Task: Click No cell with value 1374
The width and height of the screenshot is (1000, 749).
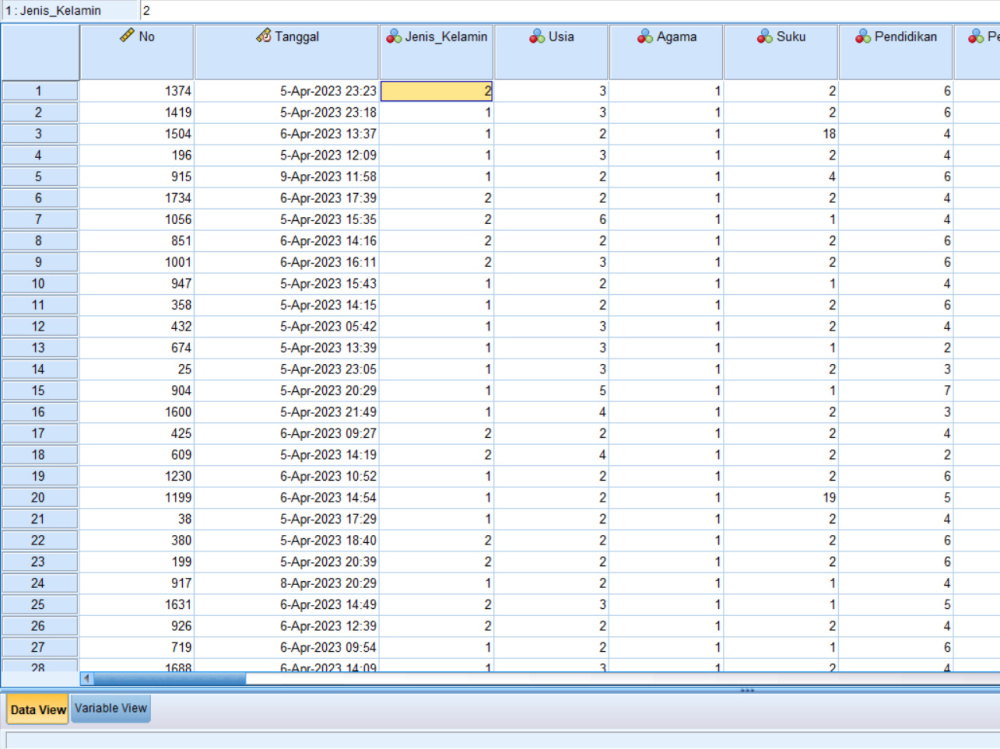Action: (136, 91)
